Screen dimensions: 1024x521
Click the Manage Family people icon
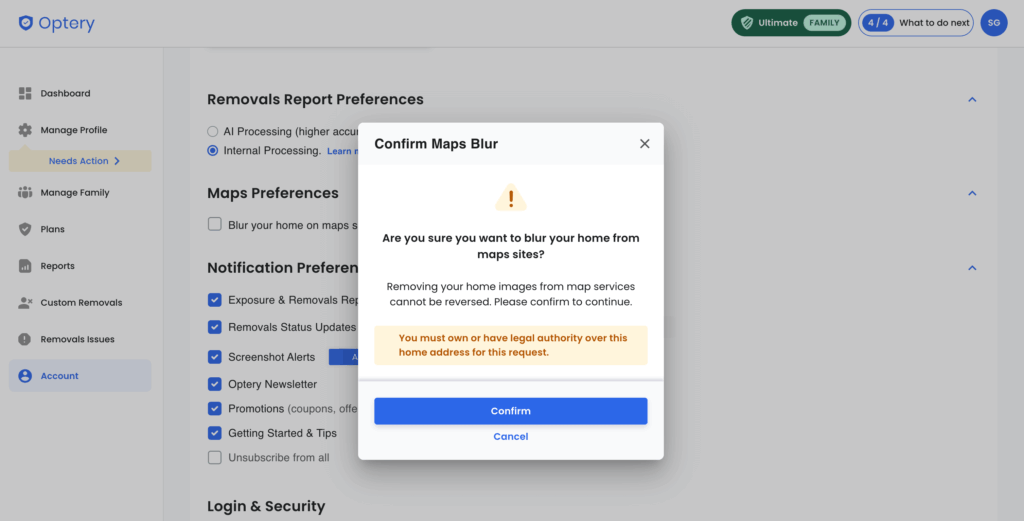(26, 193)
